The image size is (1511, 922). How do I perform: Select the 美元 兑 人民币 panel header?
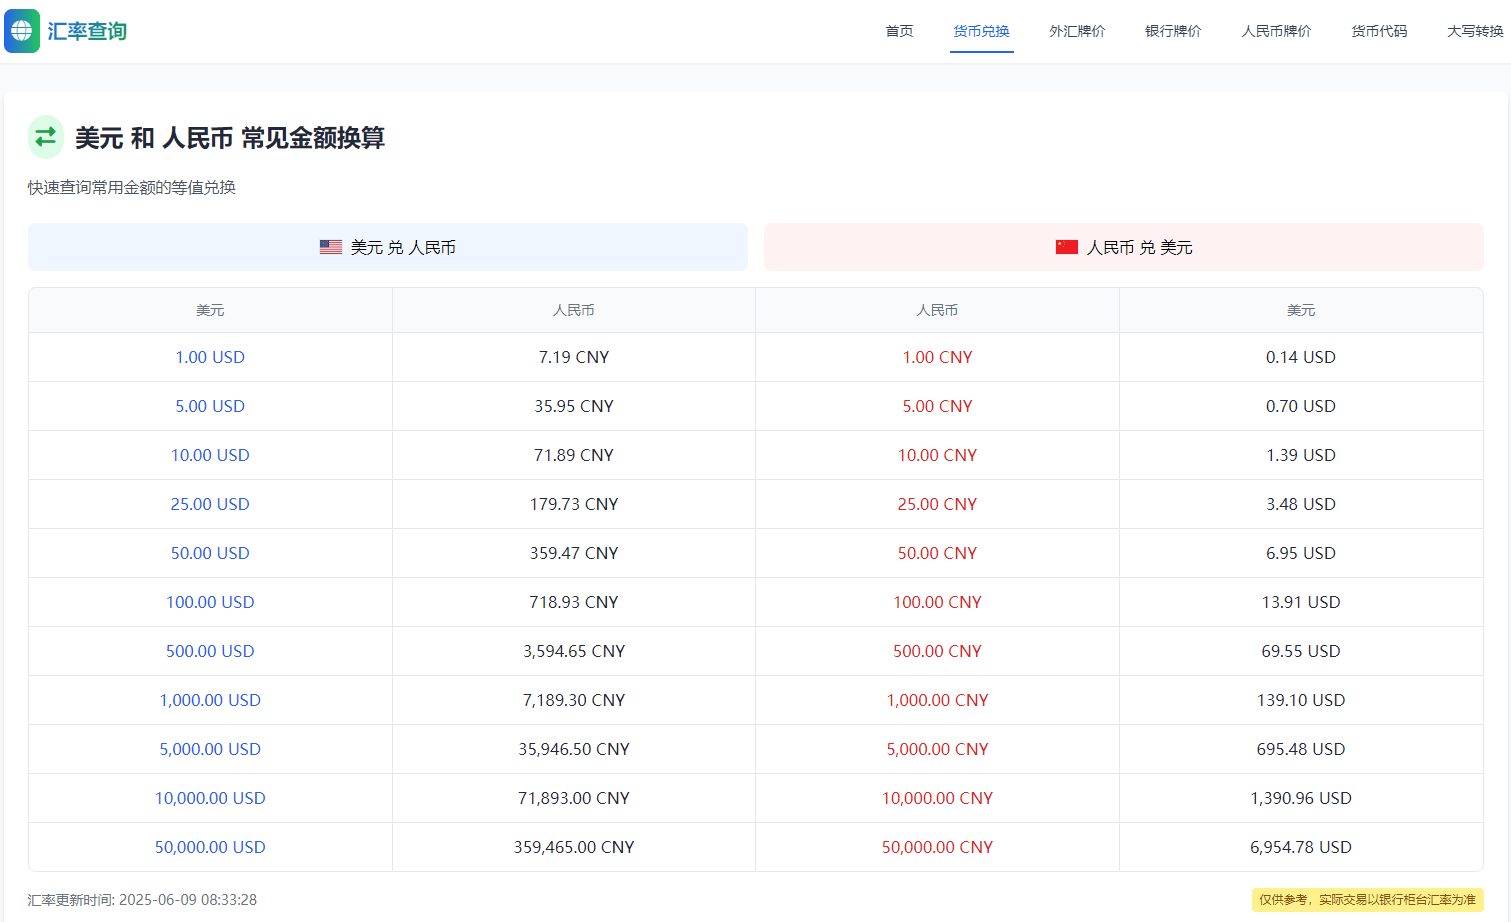[x=388, y=247]
